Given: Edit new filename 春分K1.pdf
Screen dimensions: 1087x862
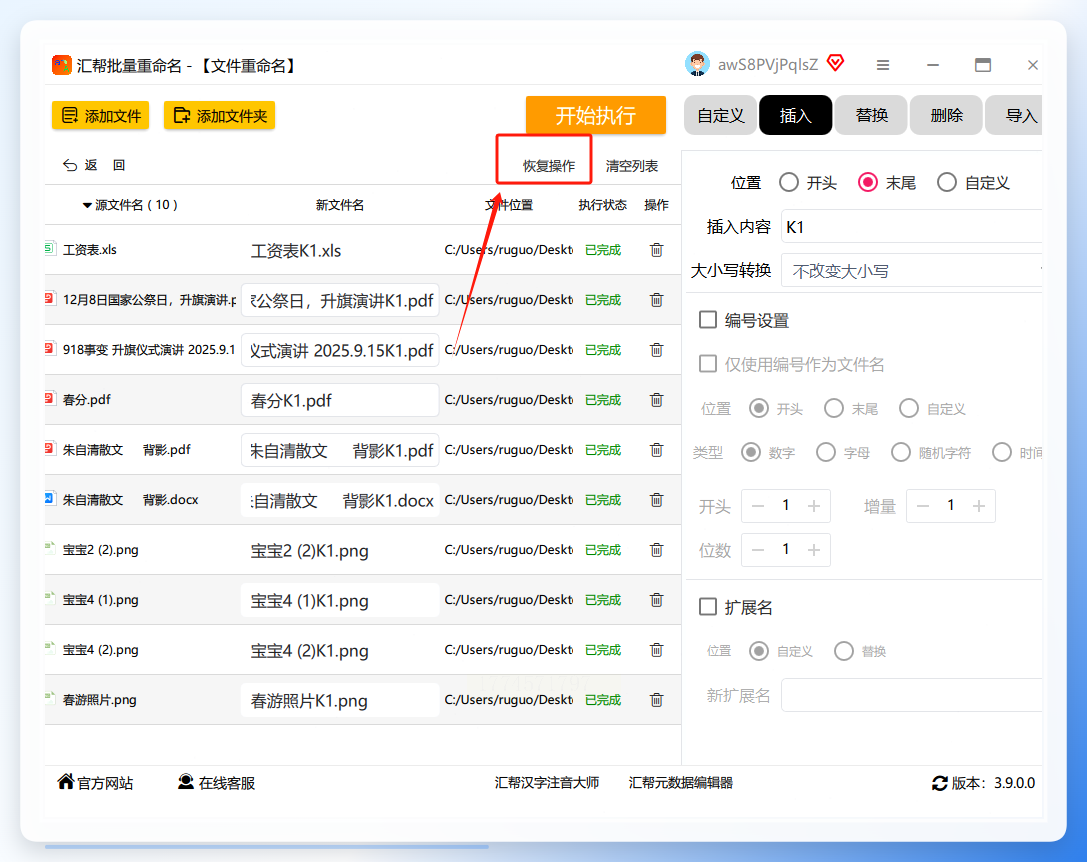Looking at the screenshot, I should click(340, 400).
